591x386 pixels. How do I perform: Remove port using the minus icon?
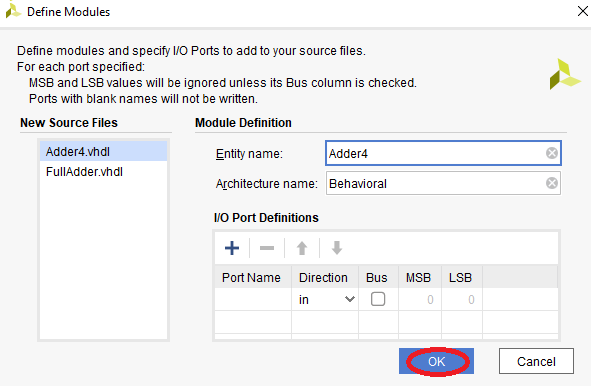pos(267,248)
